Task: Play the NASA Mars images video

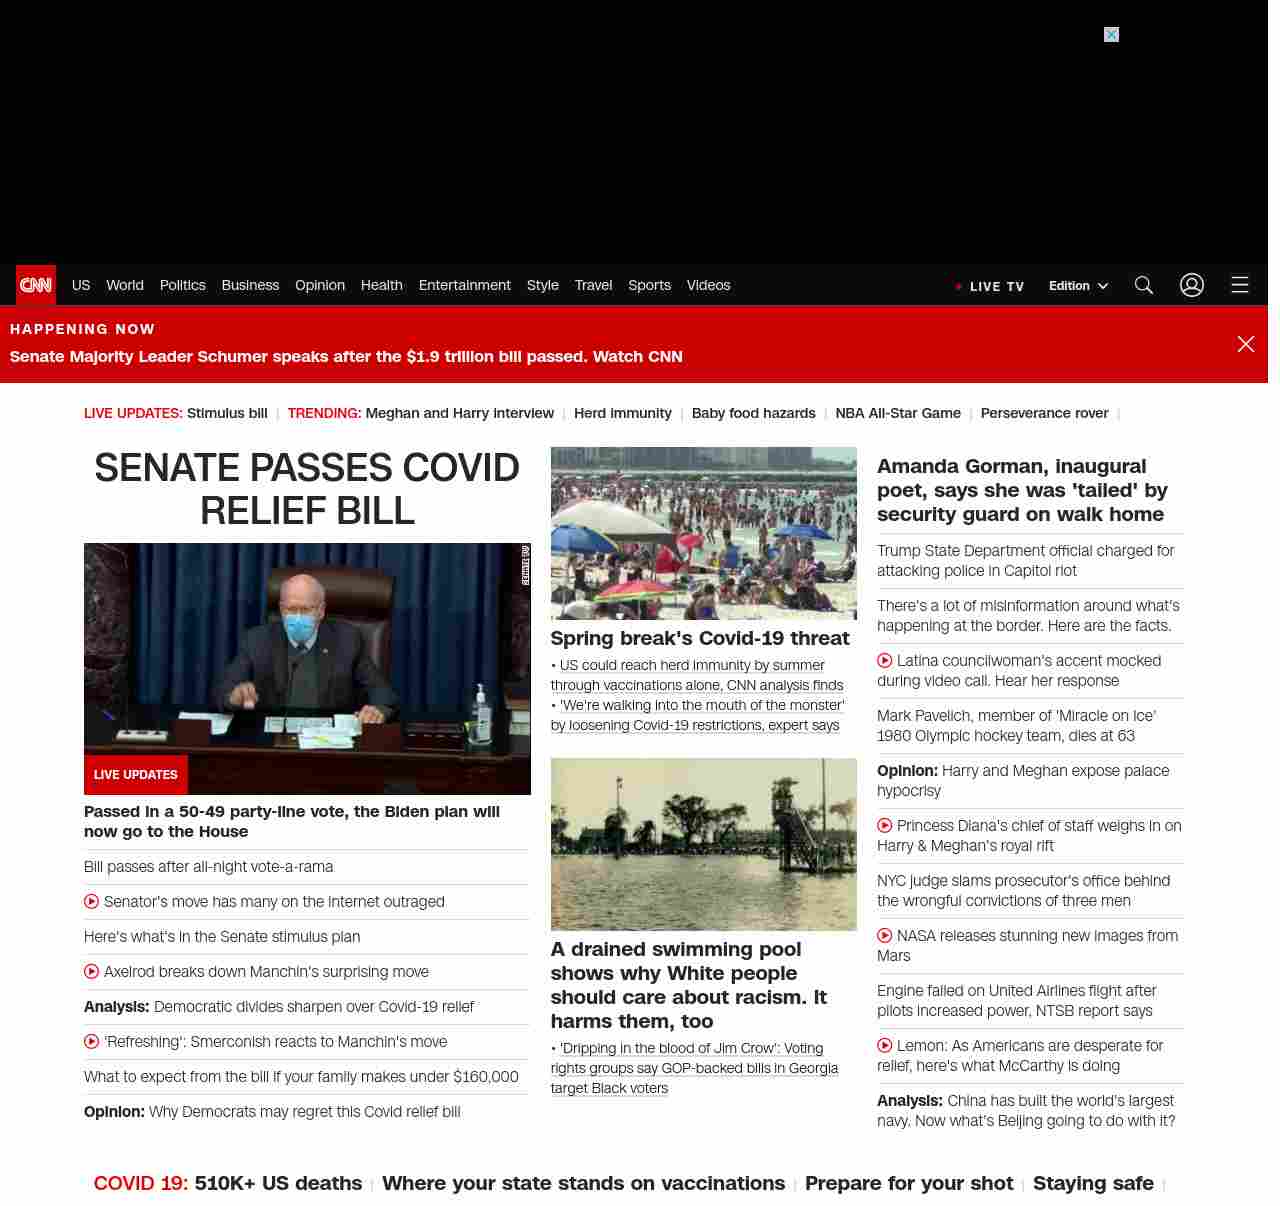Action: tap(885, 936)
